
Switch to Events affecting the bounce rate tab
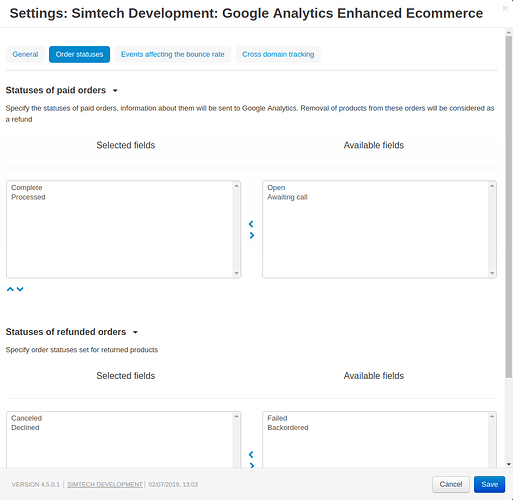(x=173, y=54)
